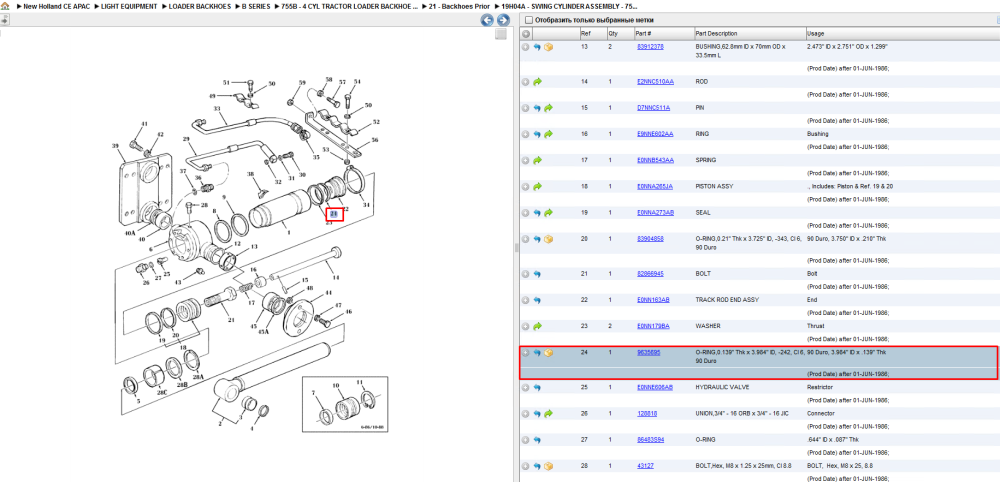Open '19H04A - SWING CYLINDER ASSEMBLY' breadcrumb
The image size is (1000, 482).
[x=569, y=6]
